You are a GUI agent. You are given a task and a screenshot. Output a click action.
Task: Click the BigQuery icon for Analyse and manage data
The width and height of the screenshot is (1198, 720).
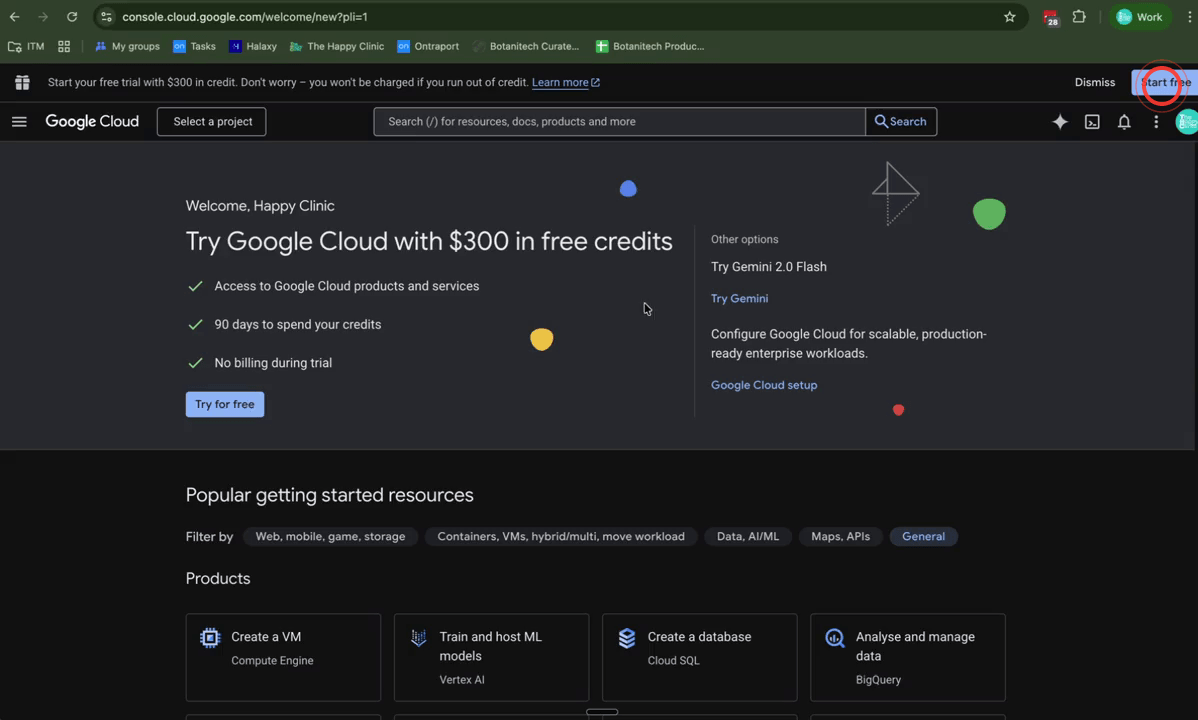click(x=834, y=637)
